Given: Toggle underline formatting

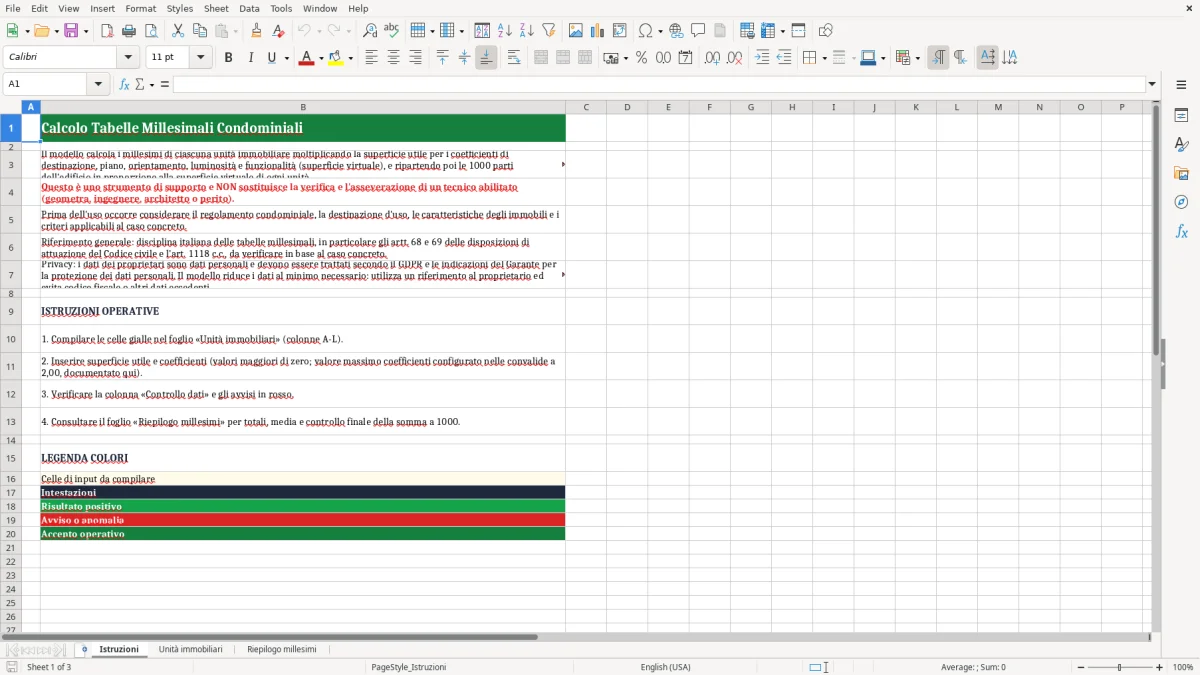Looking at the screenshot, I should pyautogui.click(x=272, y=58).
